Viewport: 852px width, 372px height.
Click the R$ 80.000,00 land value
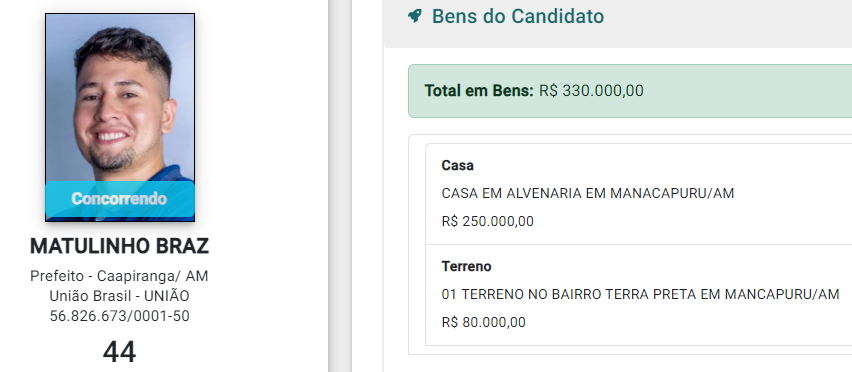[484, 323]
